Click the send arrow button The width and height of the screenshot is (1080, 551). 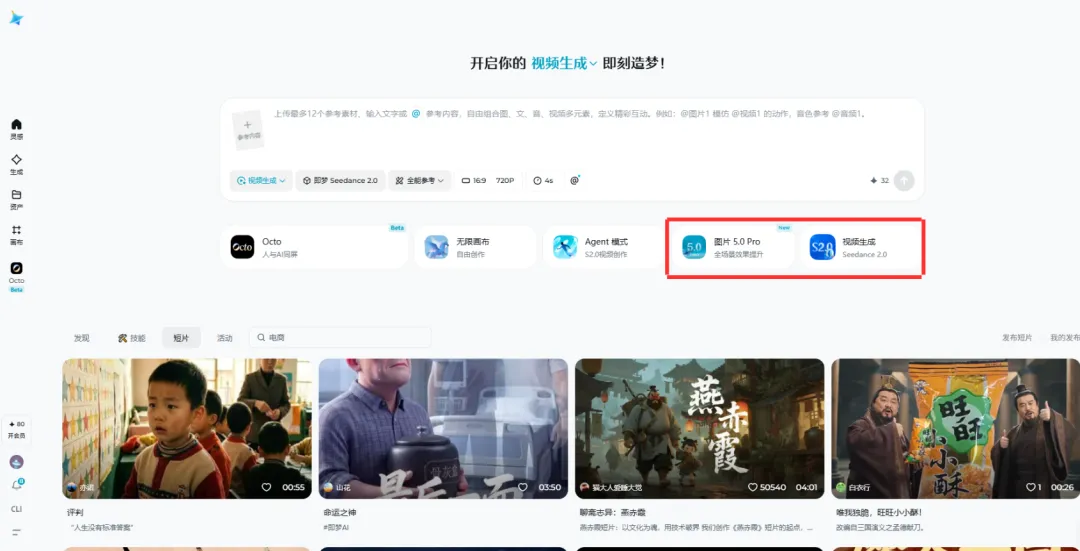pos(904,180)
